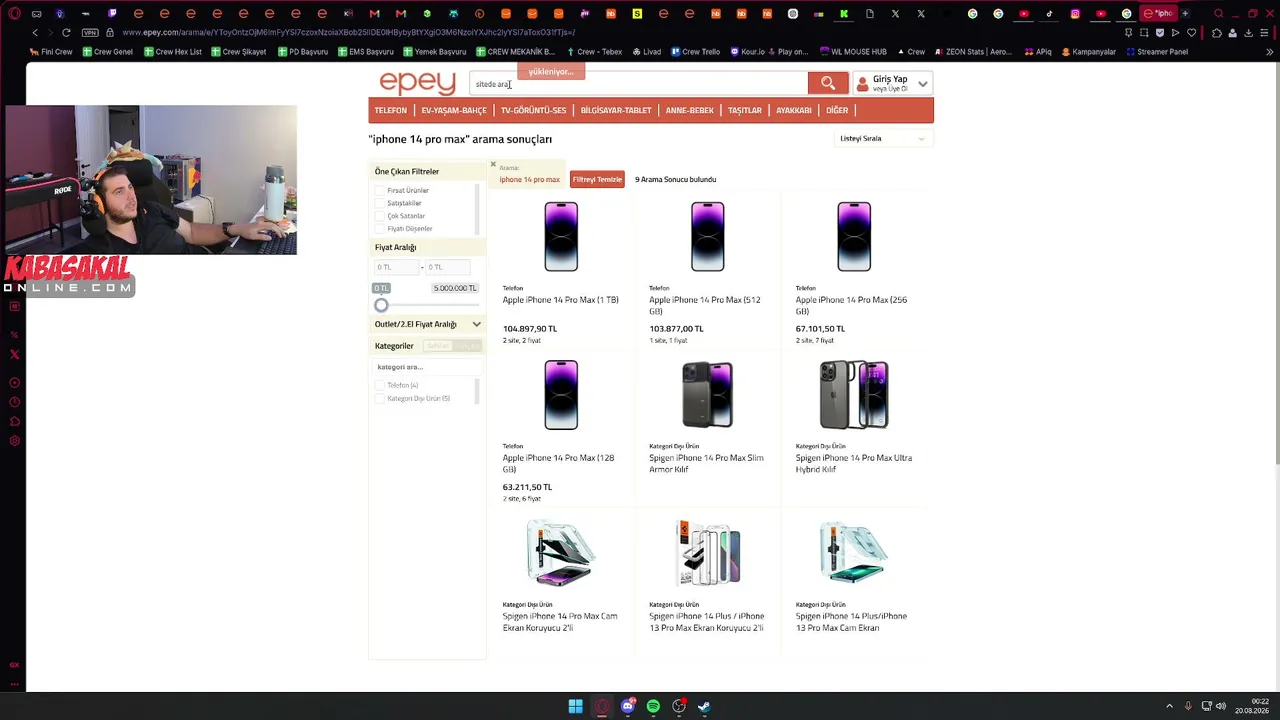
Task: Click the percent deals icon in sidebar
Action: pyautogui.click(x=14, y=335)
